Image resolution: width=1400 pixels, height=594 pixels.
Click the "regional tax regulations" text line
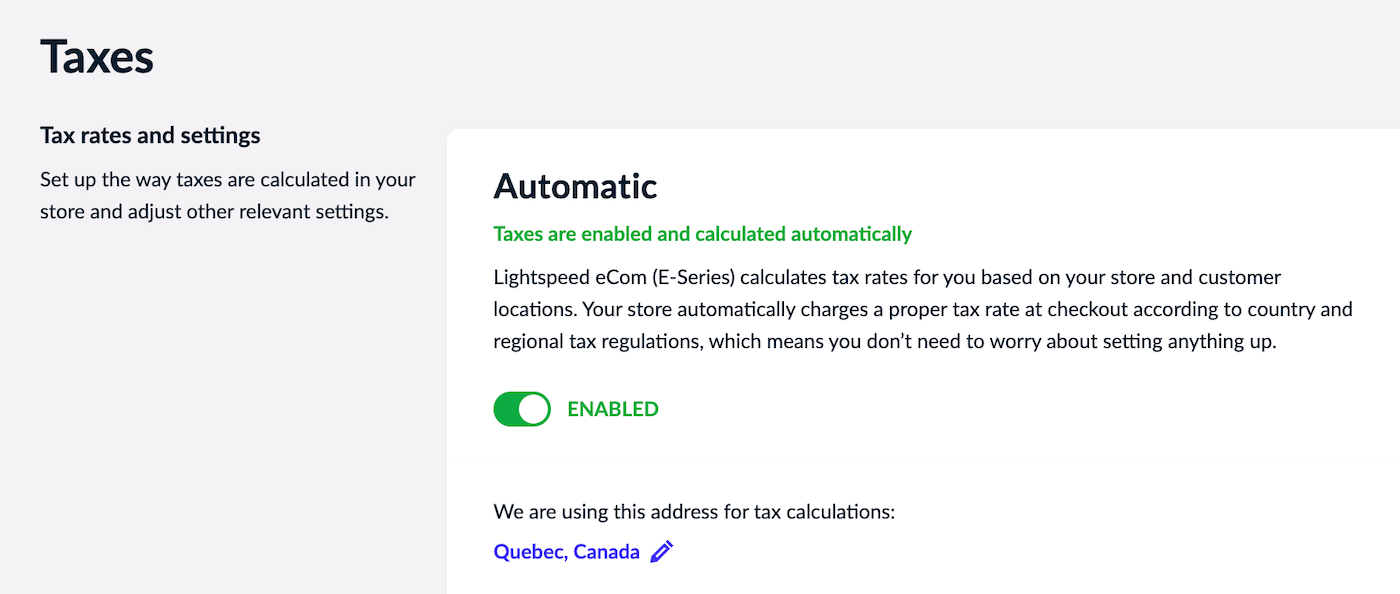coord(886,341)
